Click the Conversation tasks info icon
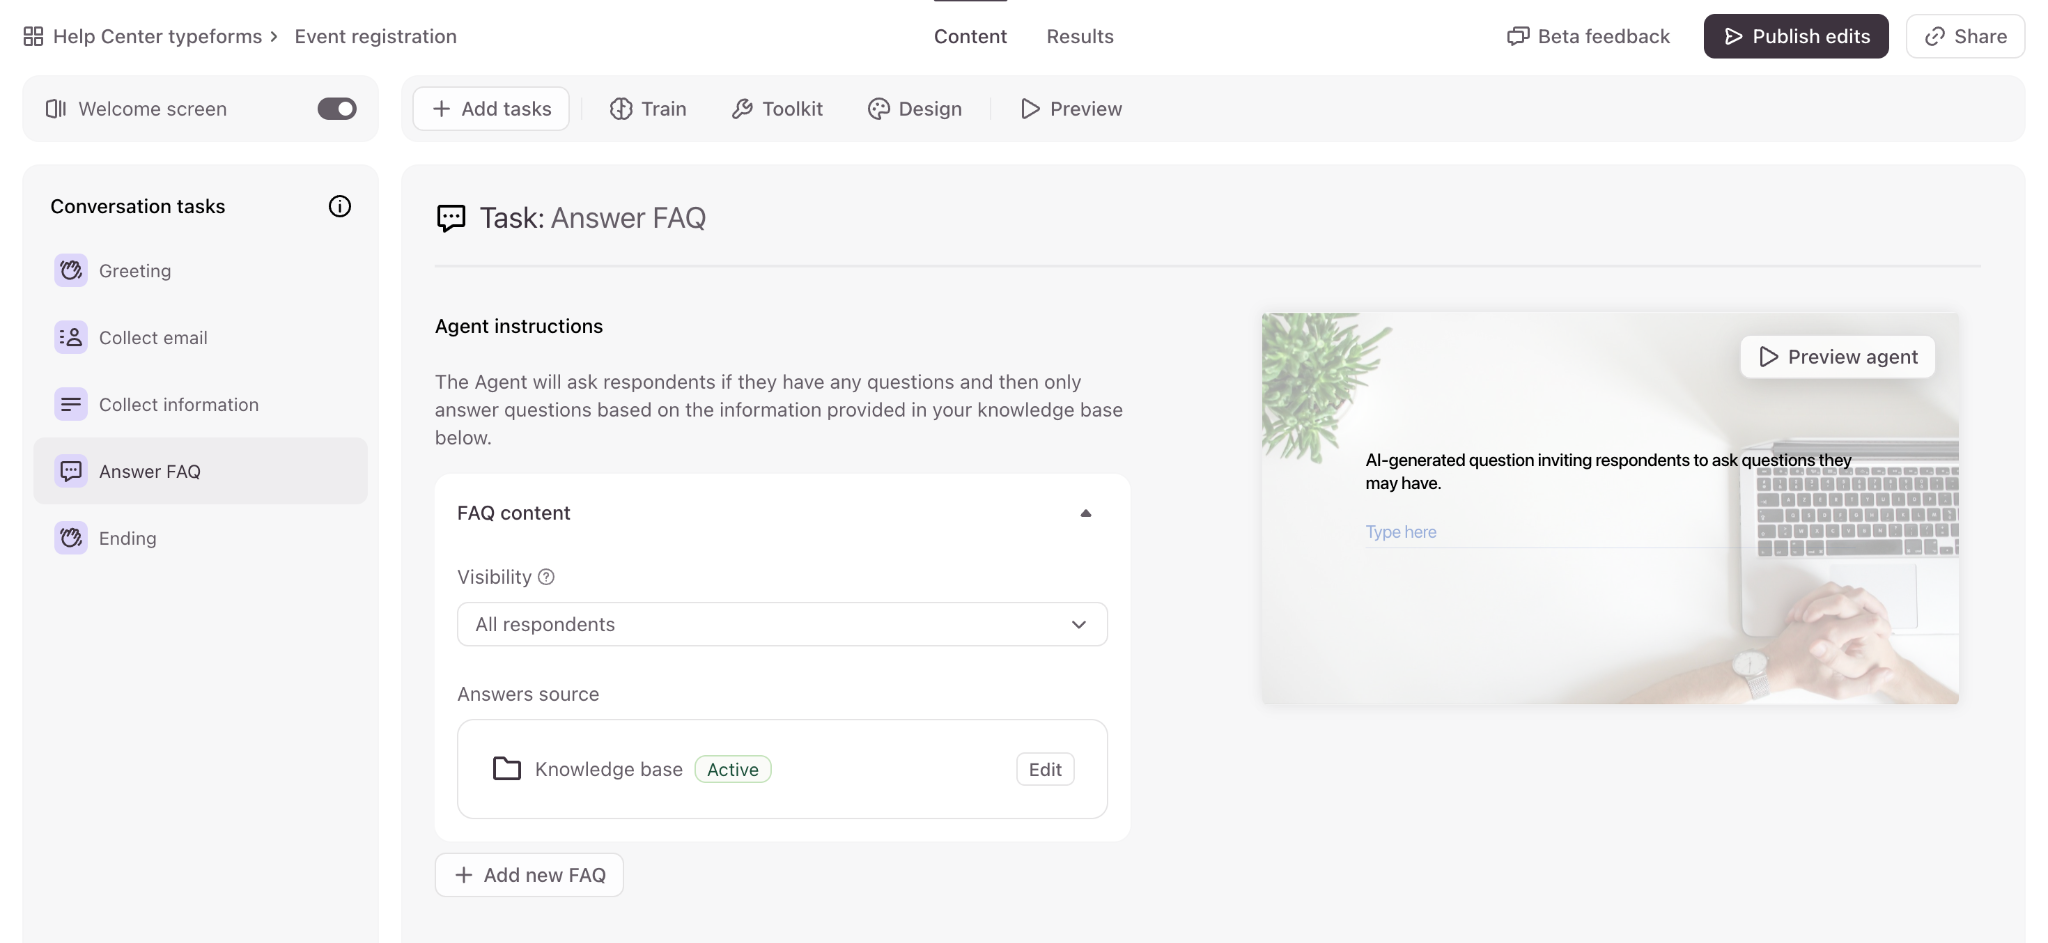Screen dimensions: 2048x943 coord(340,206)
